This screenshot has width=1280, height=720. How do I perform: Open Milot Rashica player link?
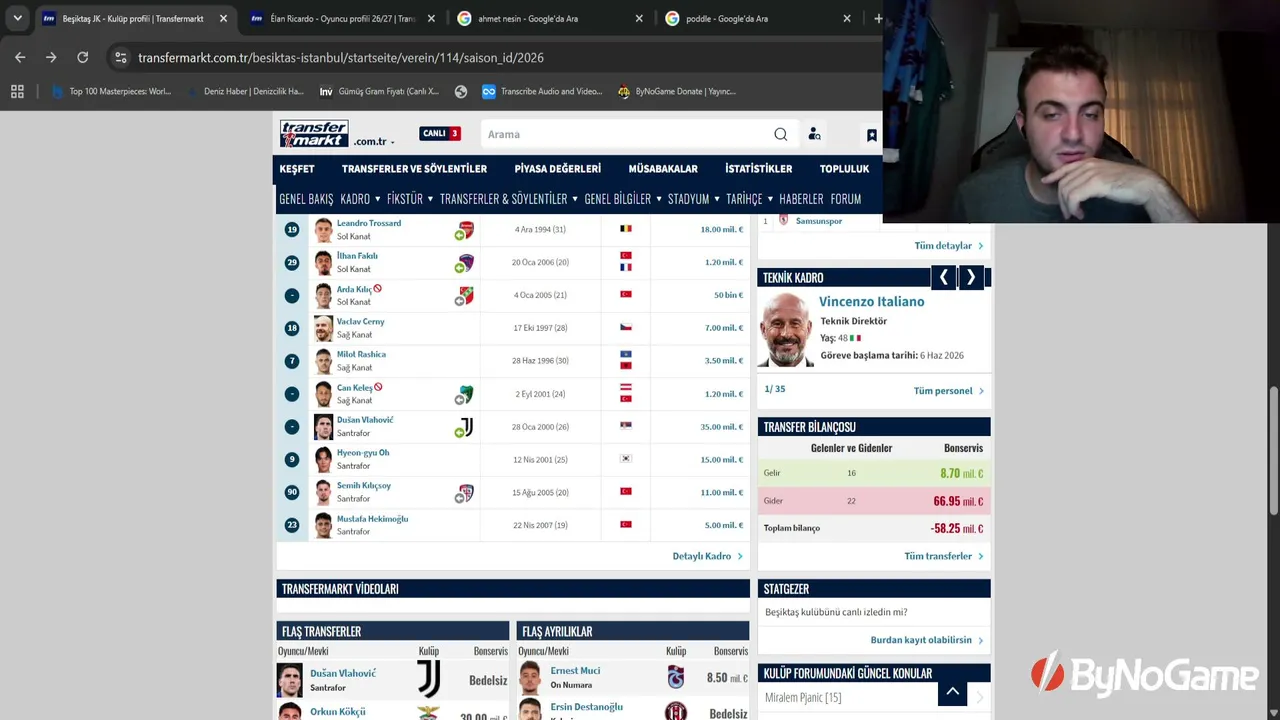tap(361, 354)
